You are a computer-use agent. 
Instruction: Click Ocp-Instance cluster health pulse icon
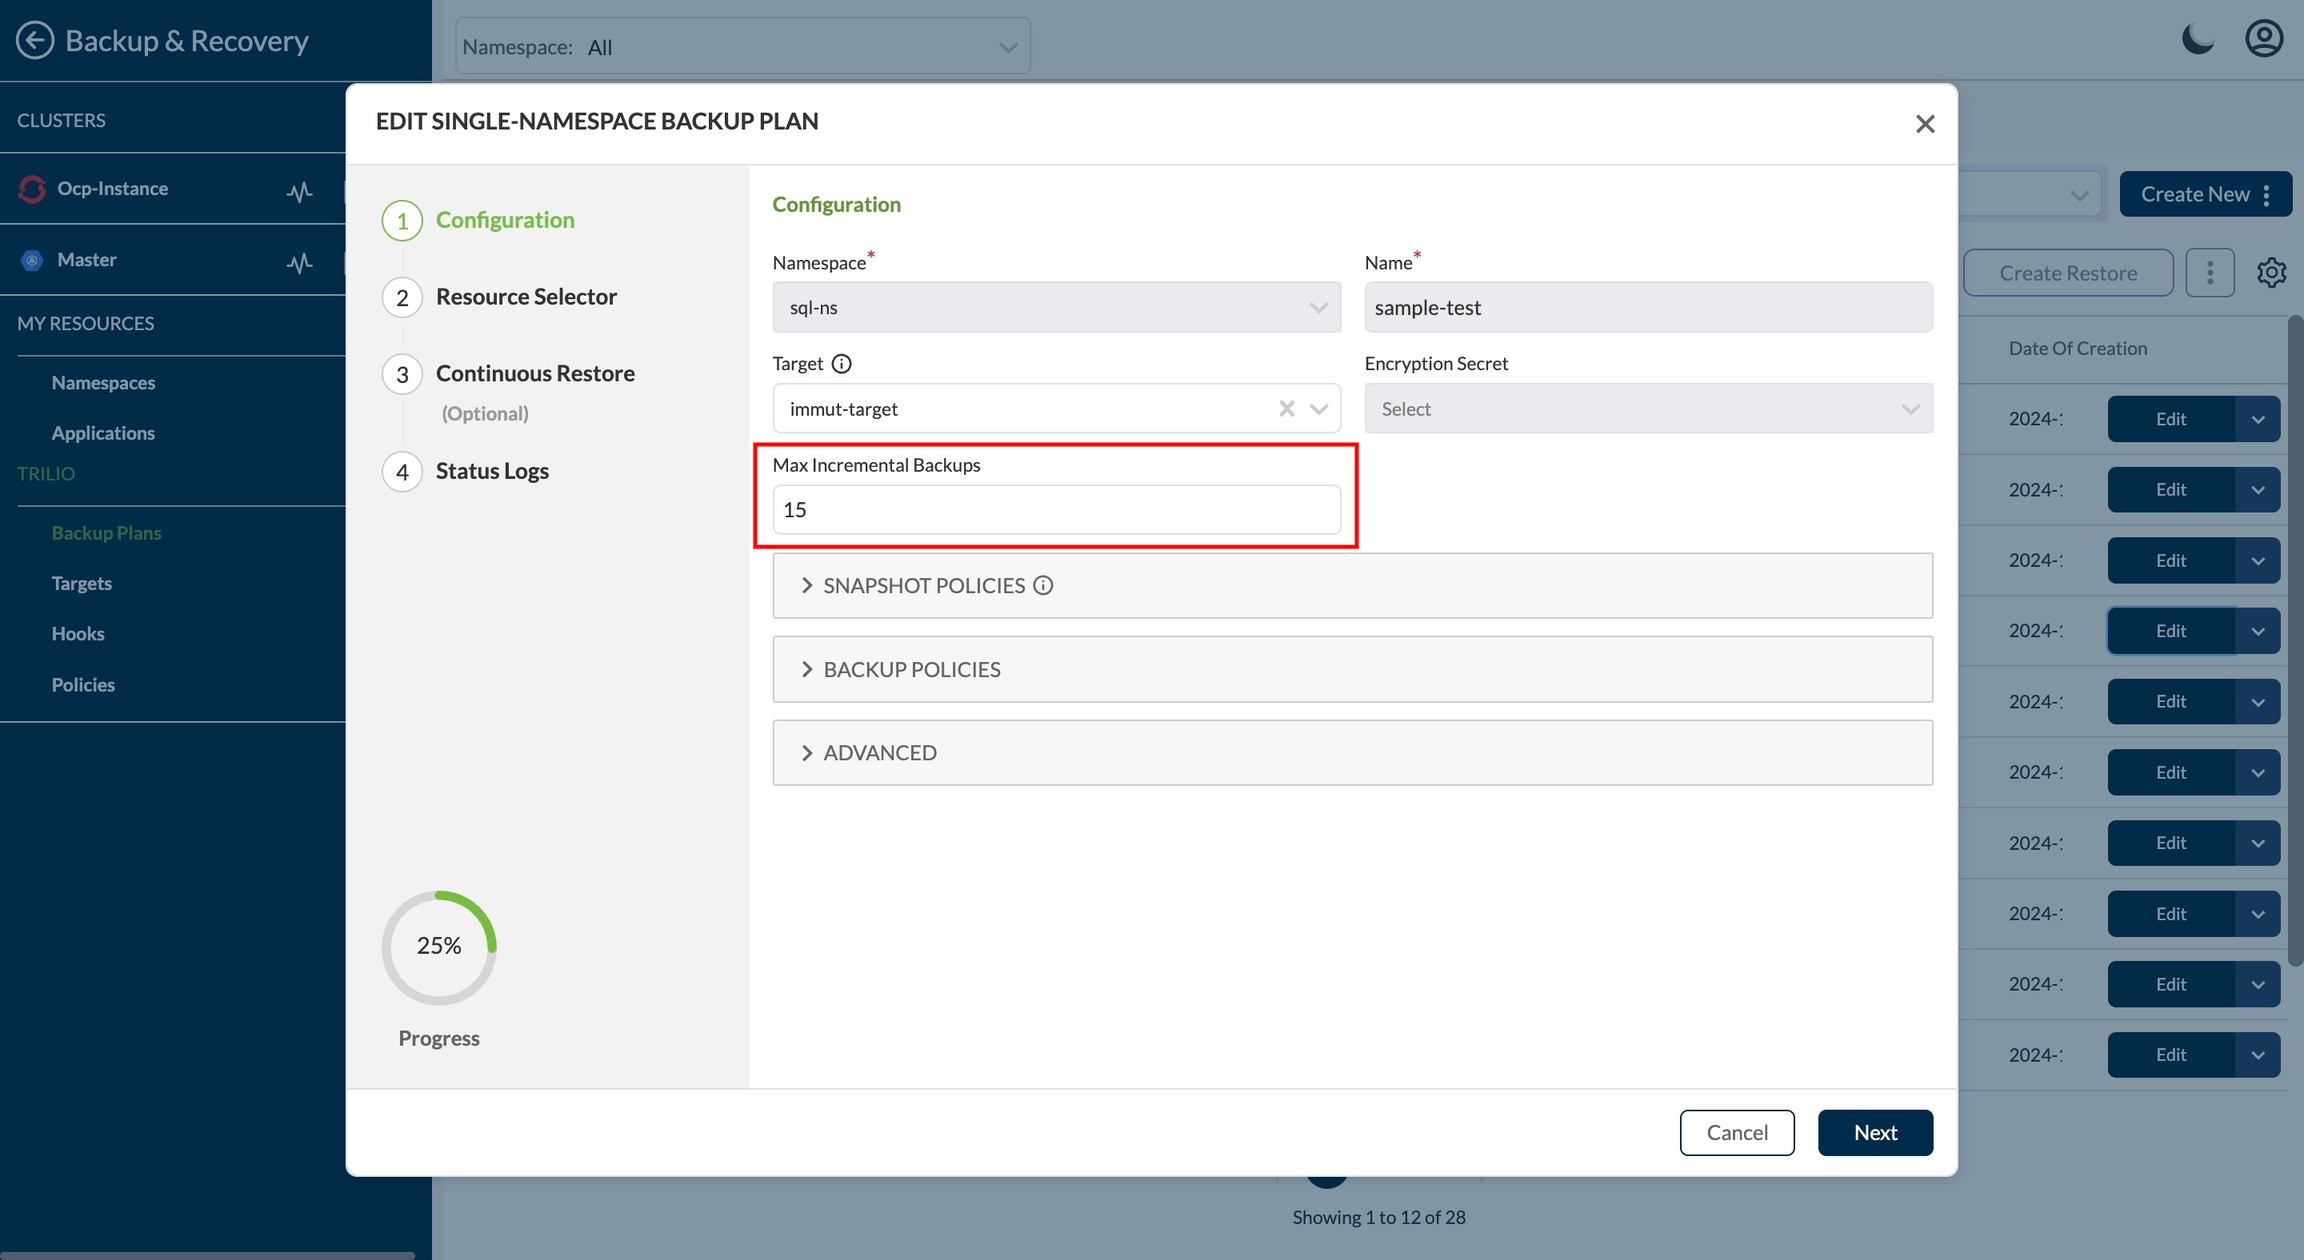coord(299,190)
